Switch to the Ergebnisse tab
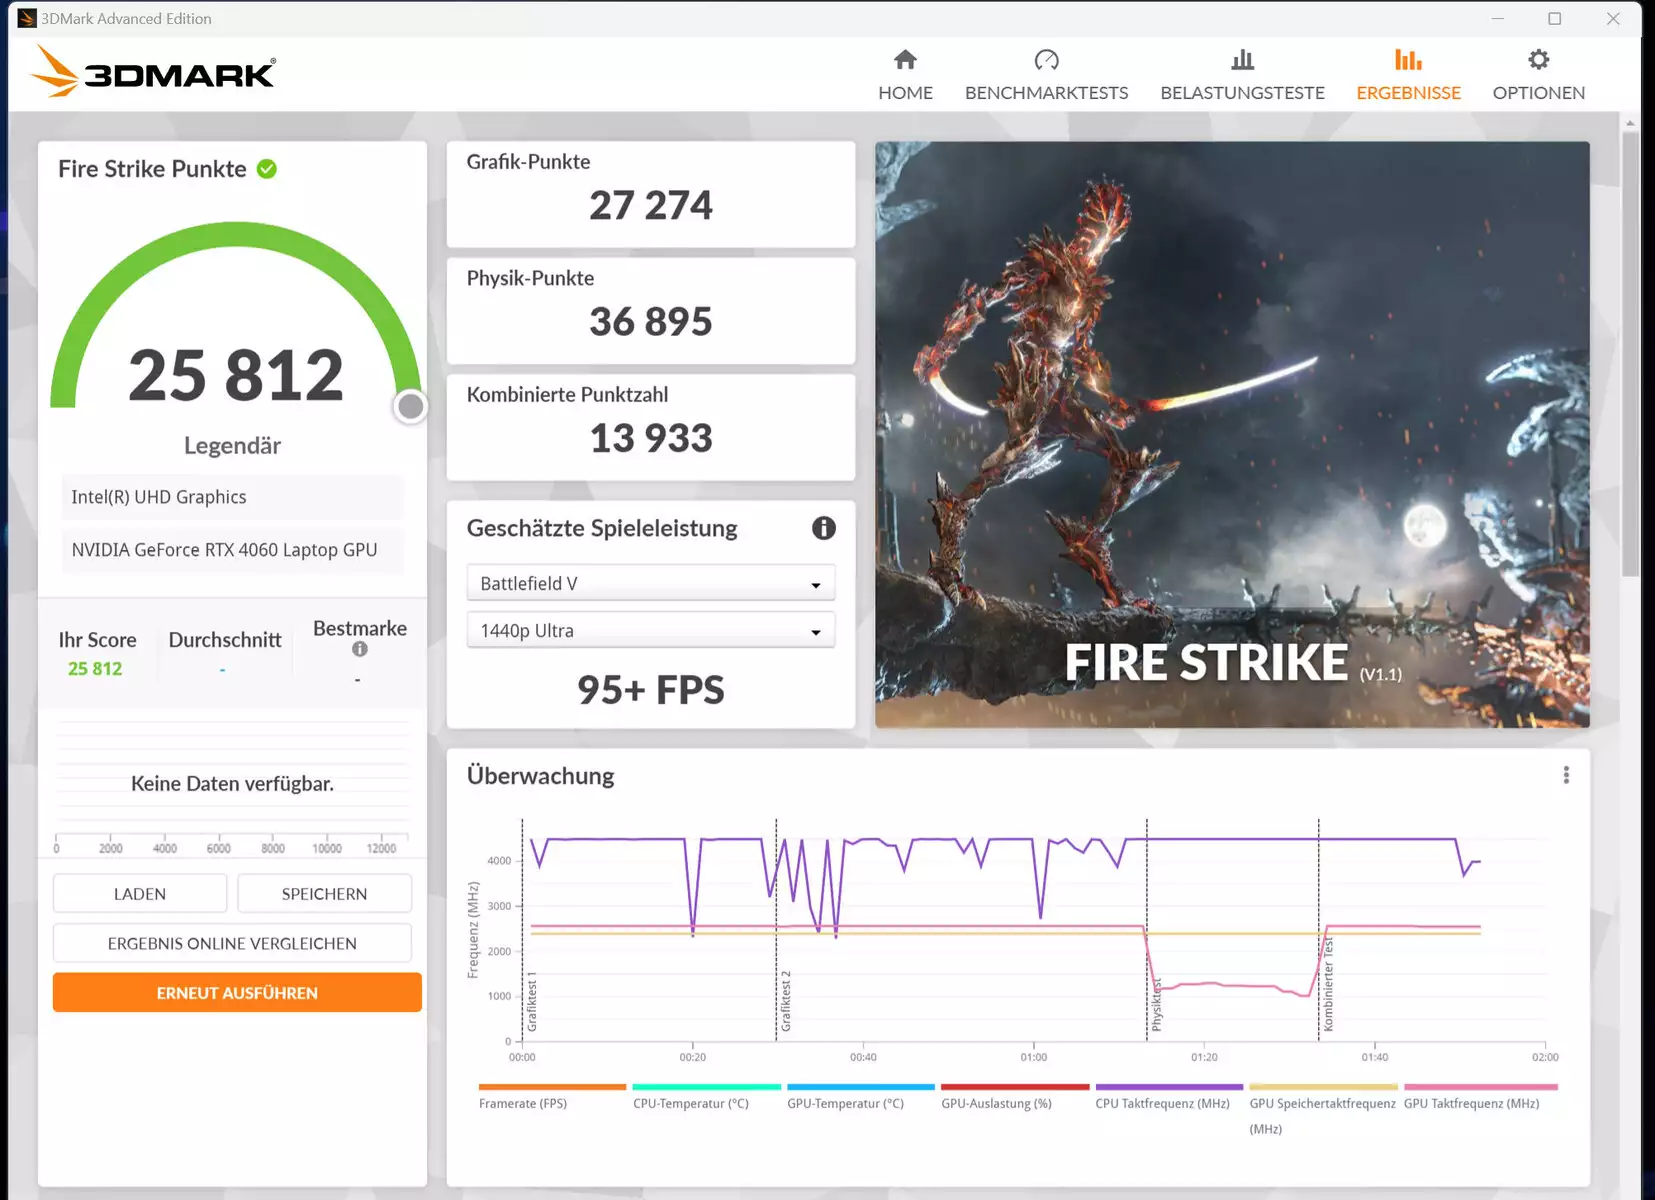The image size is (1655, 1200). click(x=1408, y=75)
